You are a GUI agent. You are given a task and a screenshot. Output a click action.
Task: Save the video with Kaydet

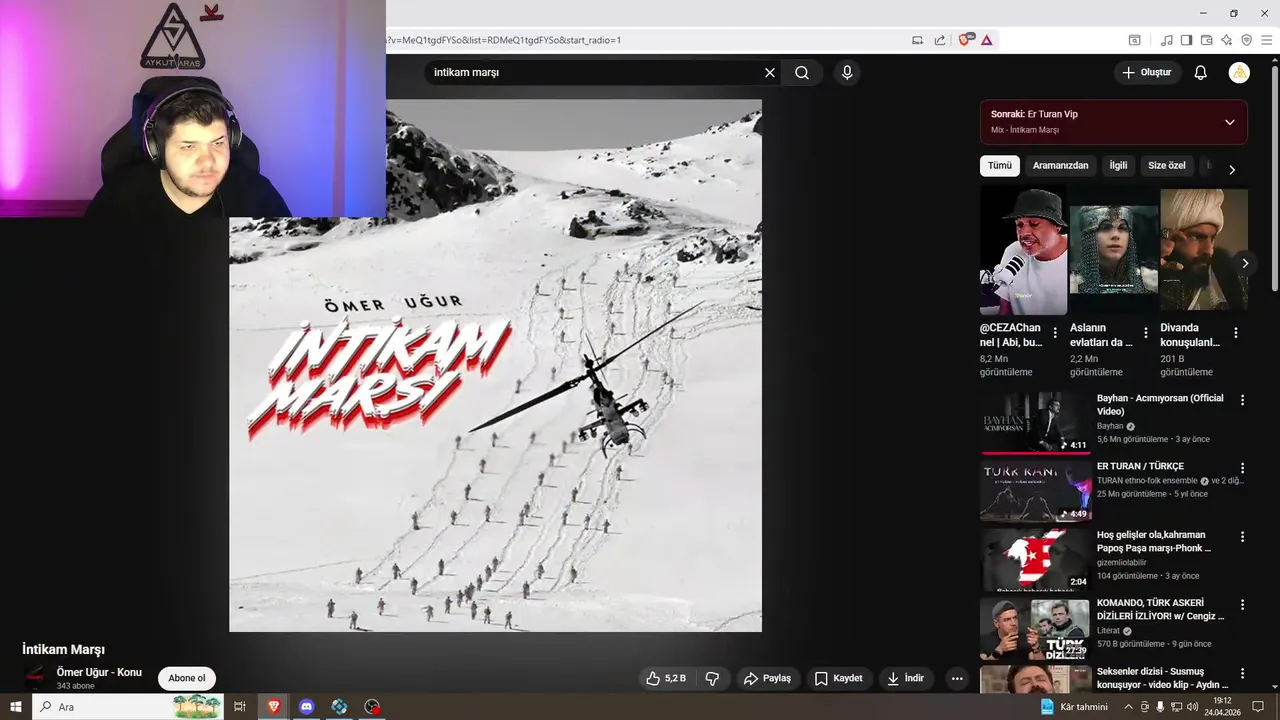838,678
